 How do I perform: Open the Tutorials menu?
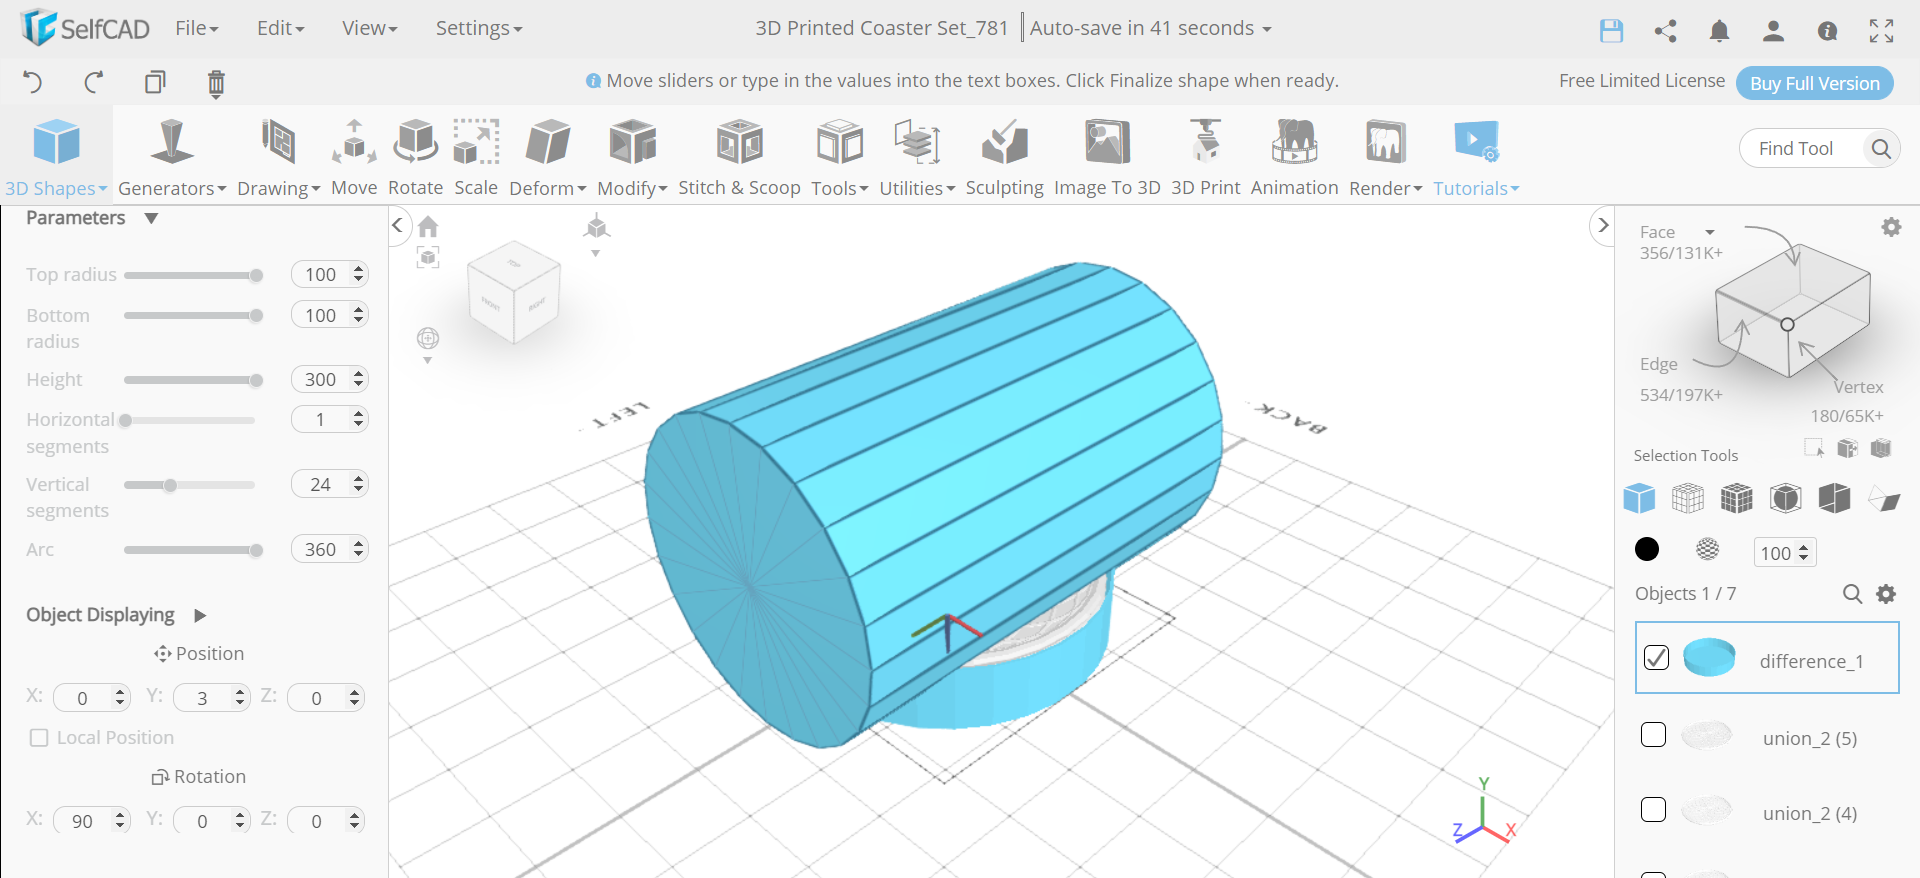point(1476,157)
